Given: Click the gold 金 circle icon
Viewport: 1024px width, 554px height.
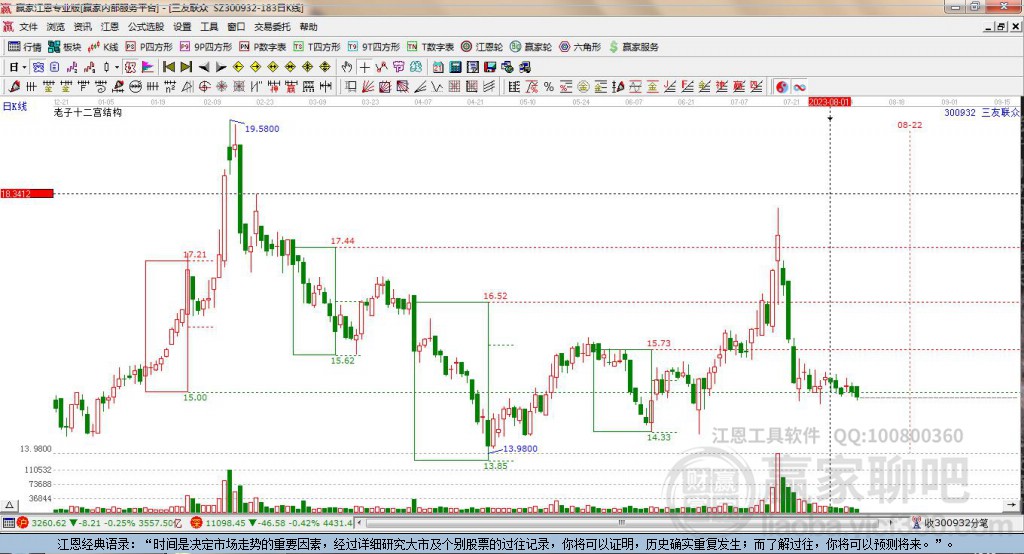Looking at the screenshot, I should 583,86.
